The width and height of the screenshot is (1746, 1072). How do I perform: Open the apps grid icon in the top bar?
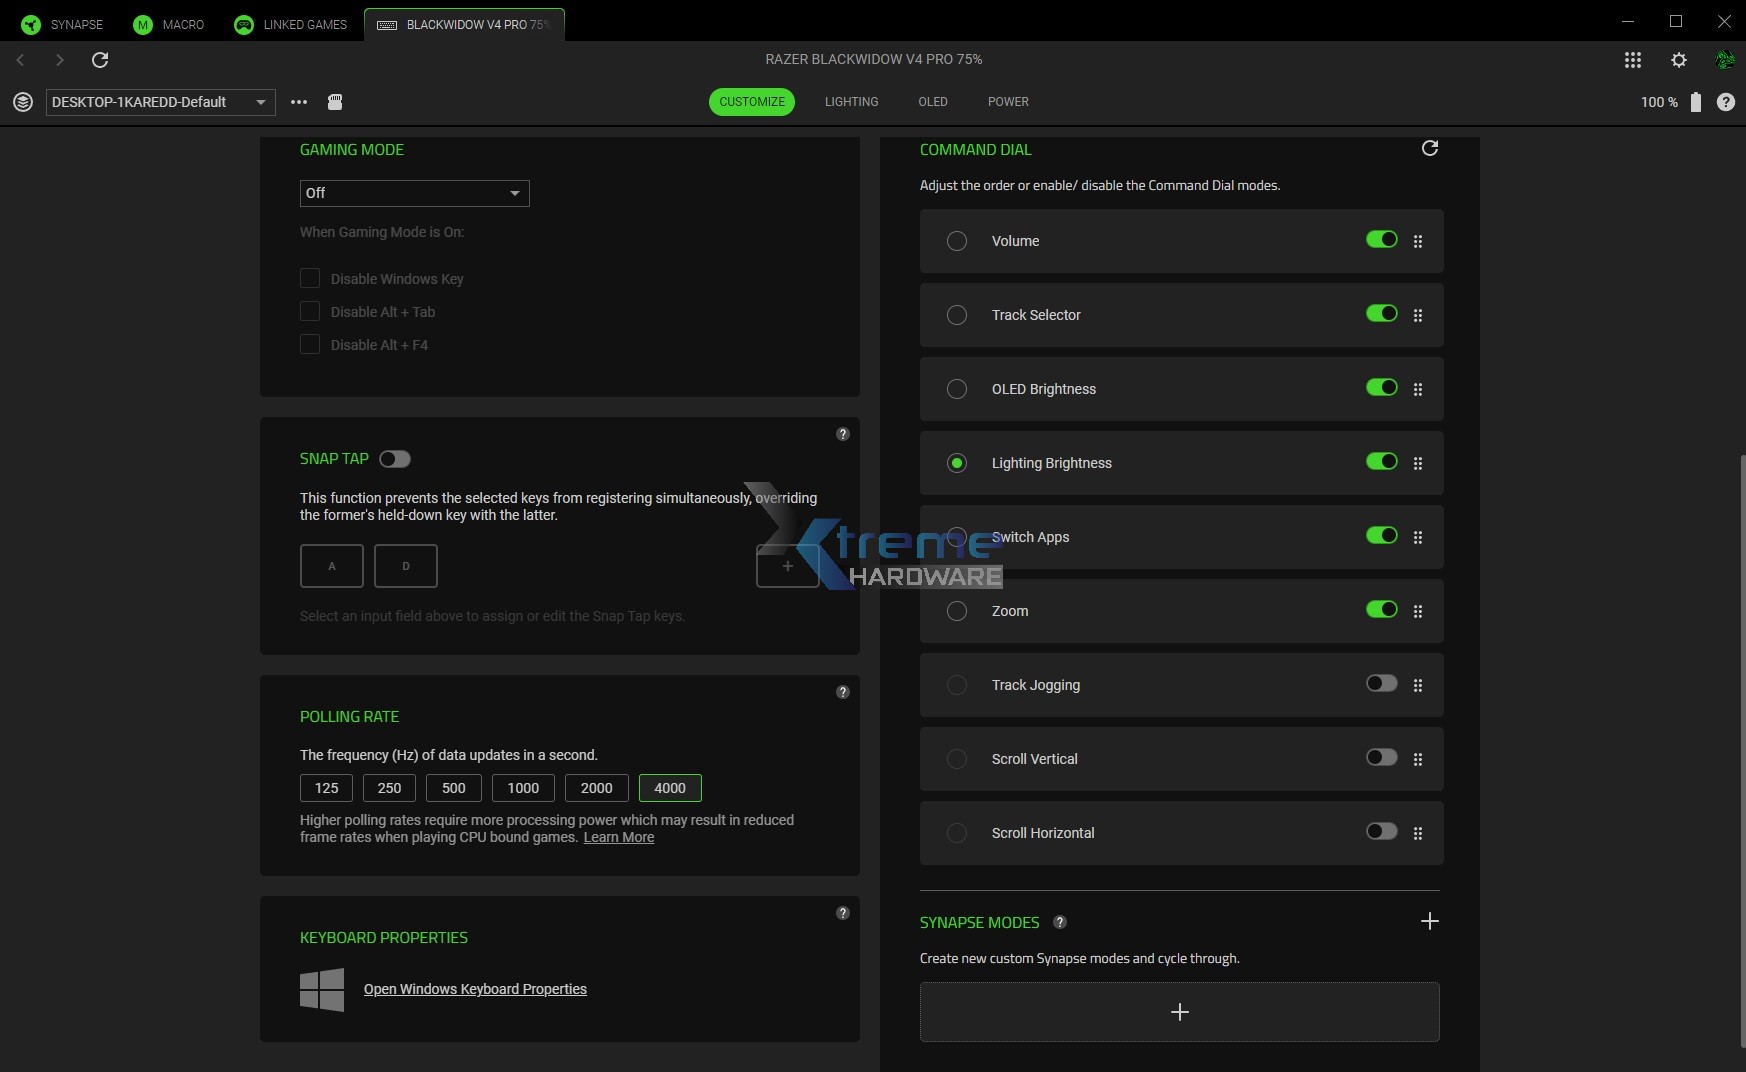point(1632,60)
